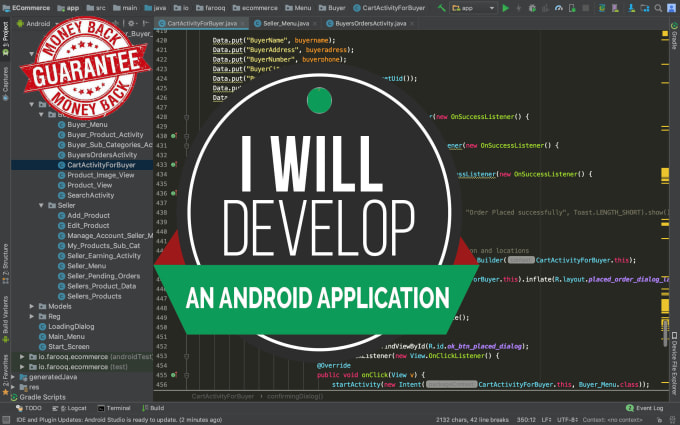Image resolution: width=680 pixels, height=425 pixels.
Task: Open the Project Structure folder icon
Action: [x=645, y=8]
